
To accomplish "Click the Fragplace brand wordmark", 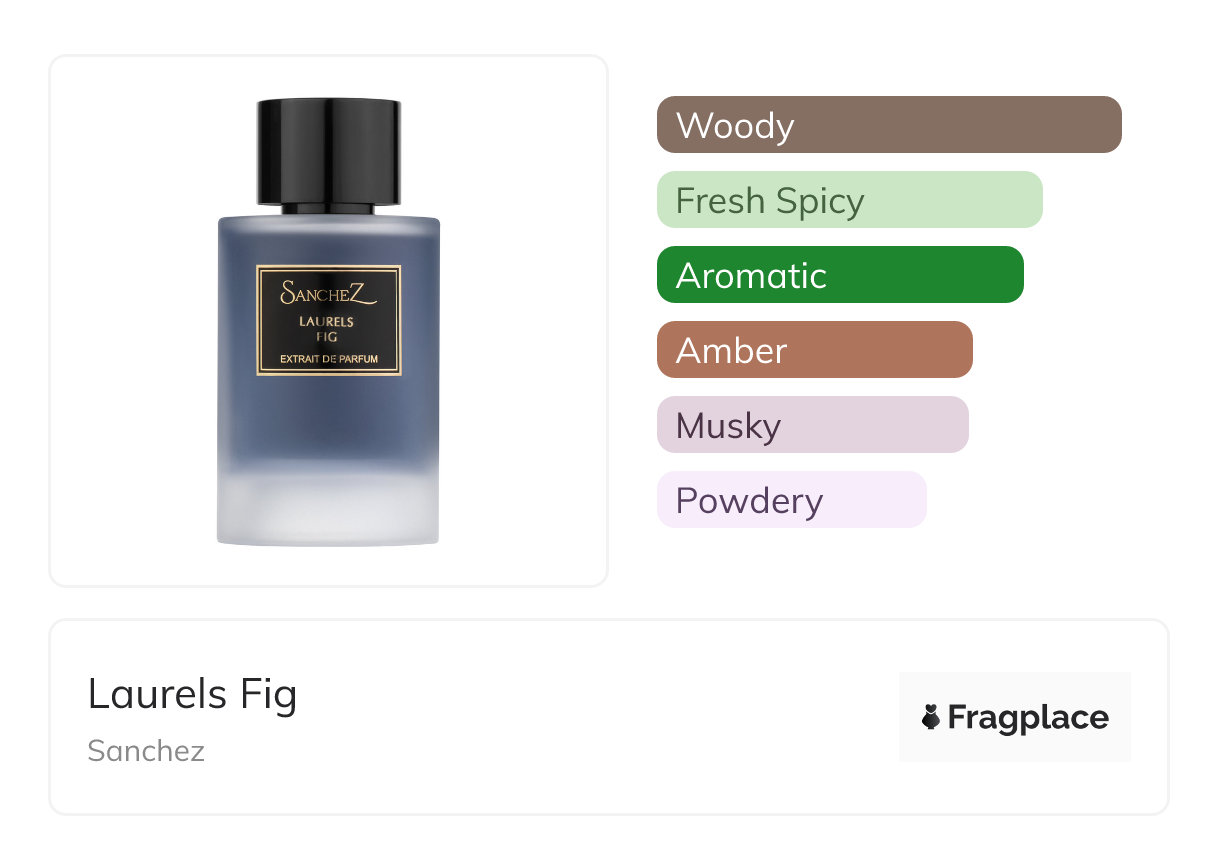I will click(1028, 718).
